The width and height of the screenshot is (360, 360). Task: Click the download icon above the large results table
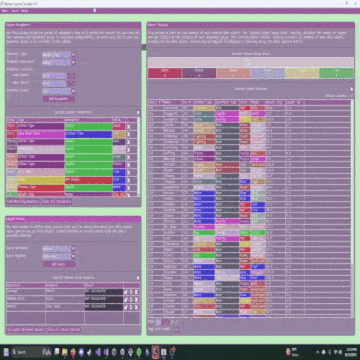[351, 89]
